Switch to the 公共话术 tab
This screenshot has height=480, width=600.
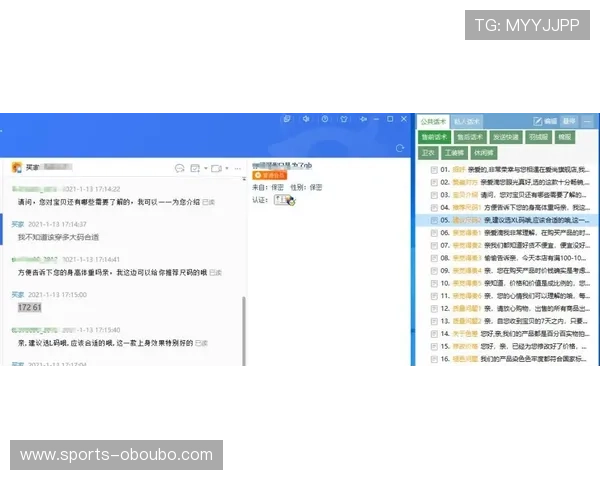[x=433, y=121]
